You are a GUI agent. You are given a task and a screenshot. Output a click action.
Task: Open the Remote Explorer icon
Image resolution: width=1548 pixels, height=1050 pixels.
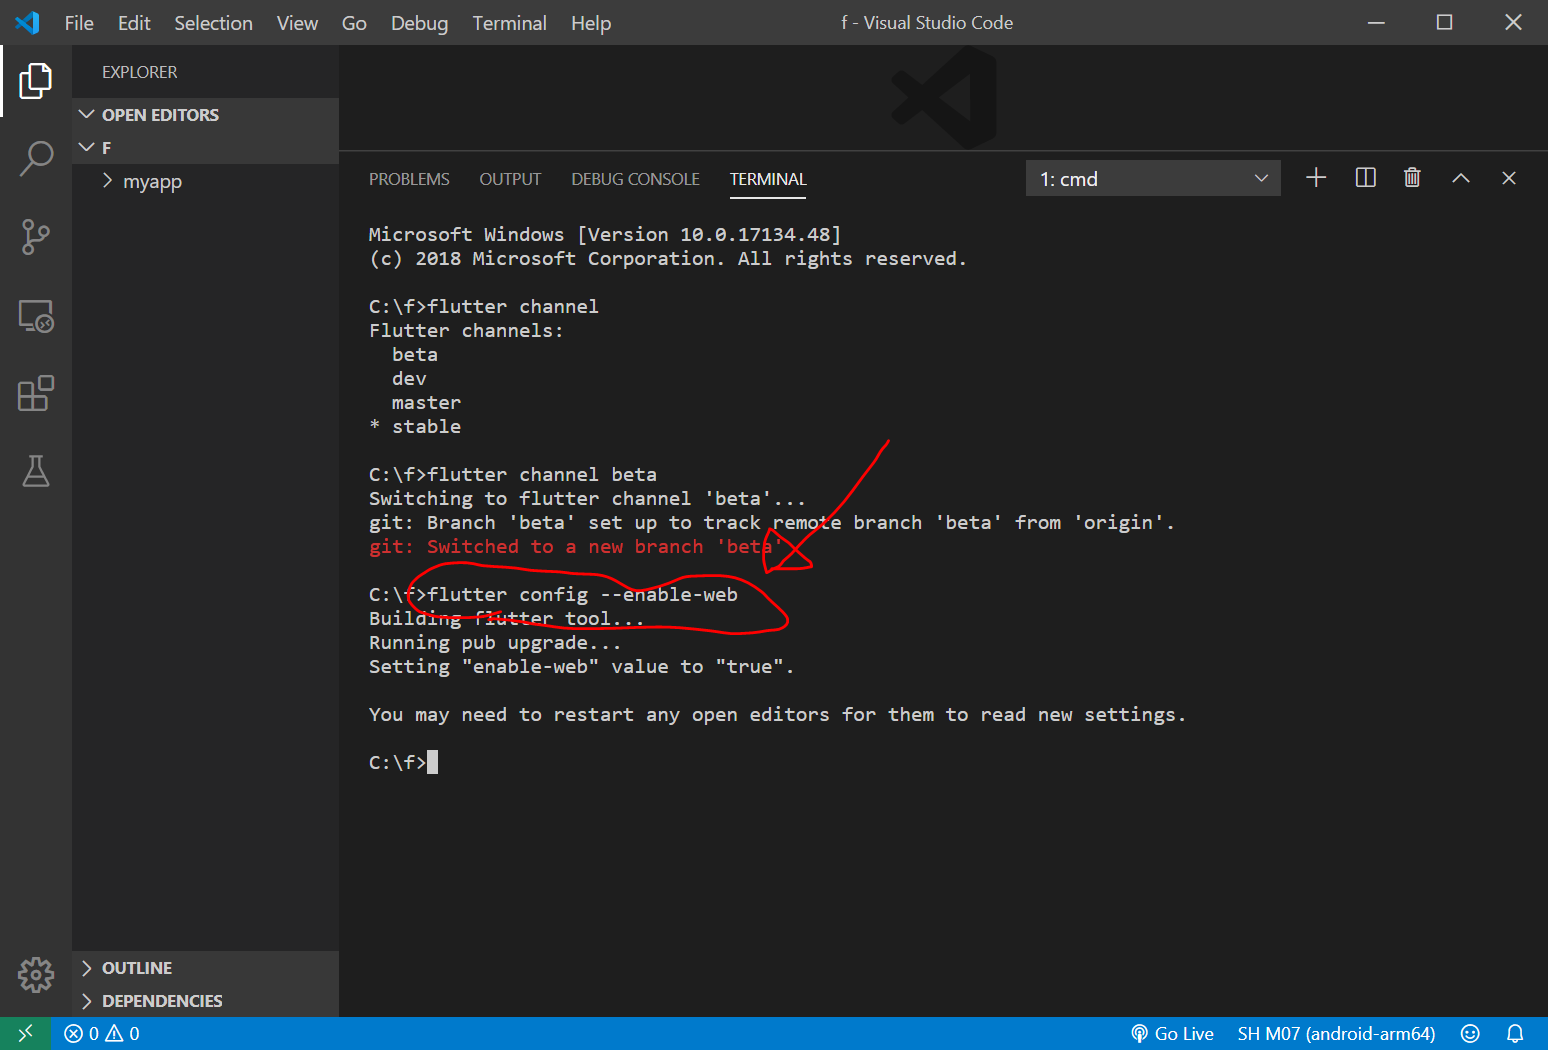tap(36, 316)
